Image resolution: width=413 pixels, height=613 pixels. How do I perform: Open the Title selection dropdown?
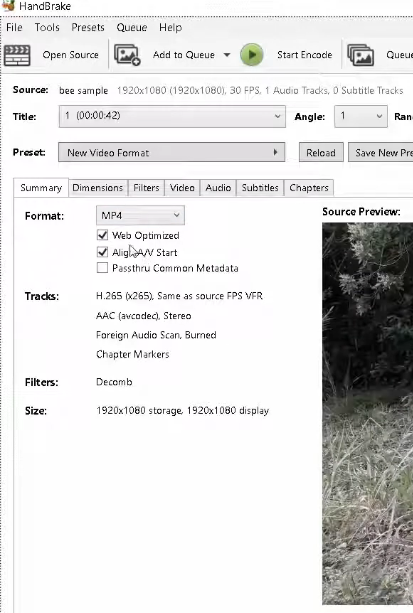click(x=172, y=116)
